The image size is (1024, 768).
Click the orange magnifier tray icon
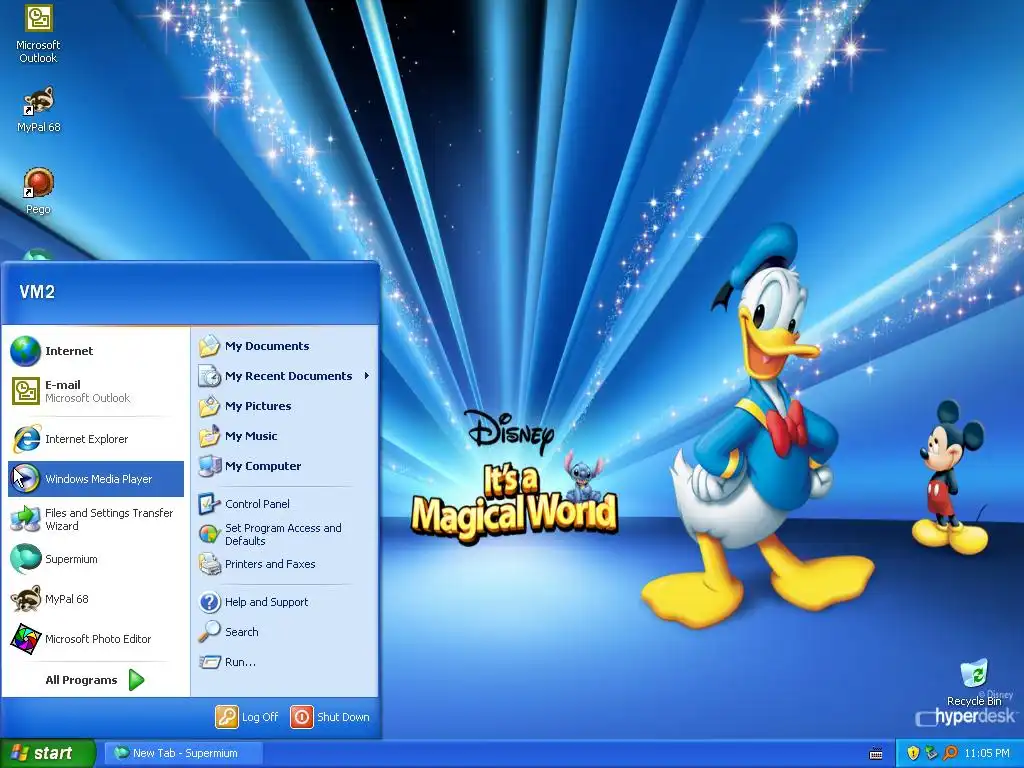coord(950,753)
